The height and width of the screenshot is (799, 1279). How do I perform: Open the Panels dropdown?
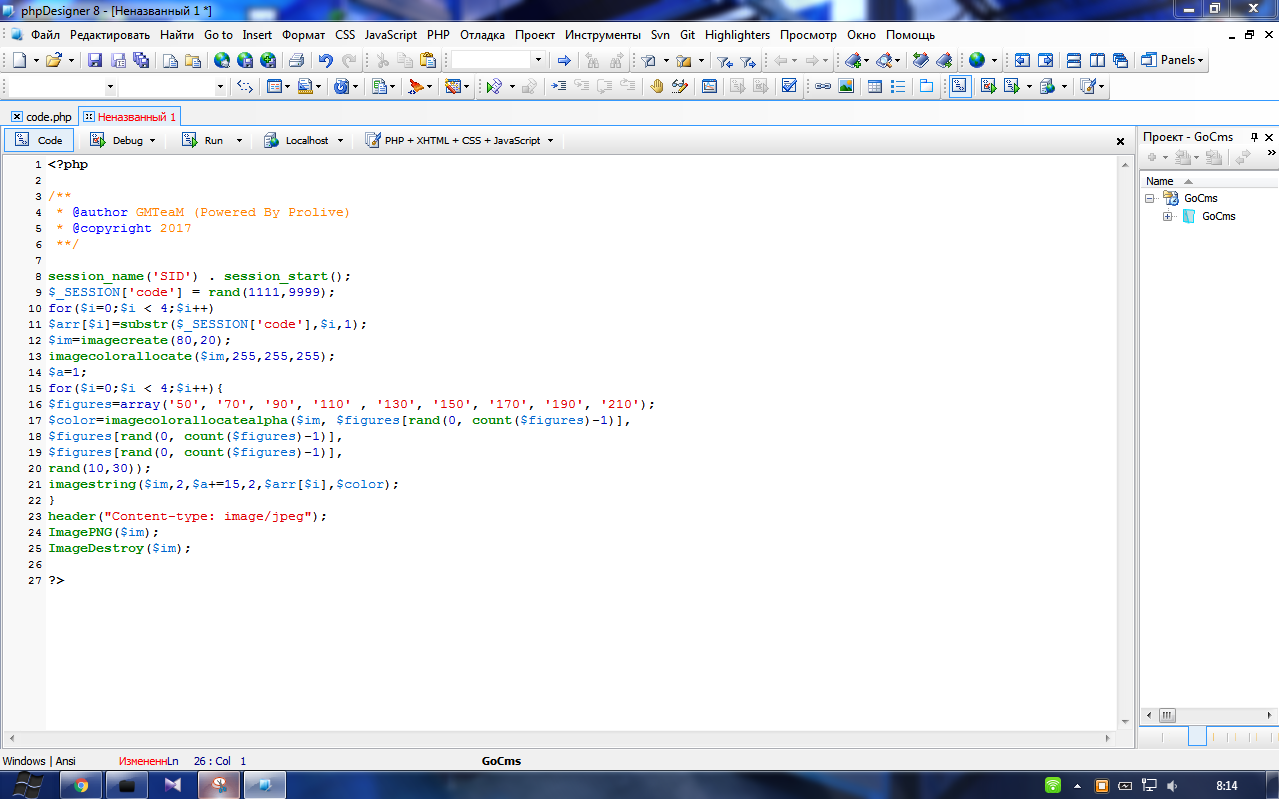point(1173,60)
